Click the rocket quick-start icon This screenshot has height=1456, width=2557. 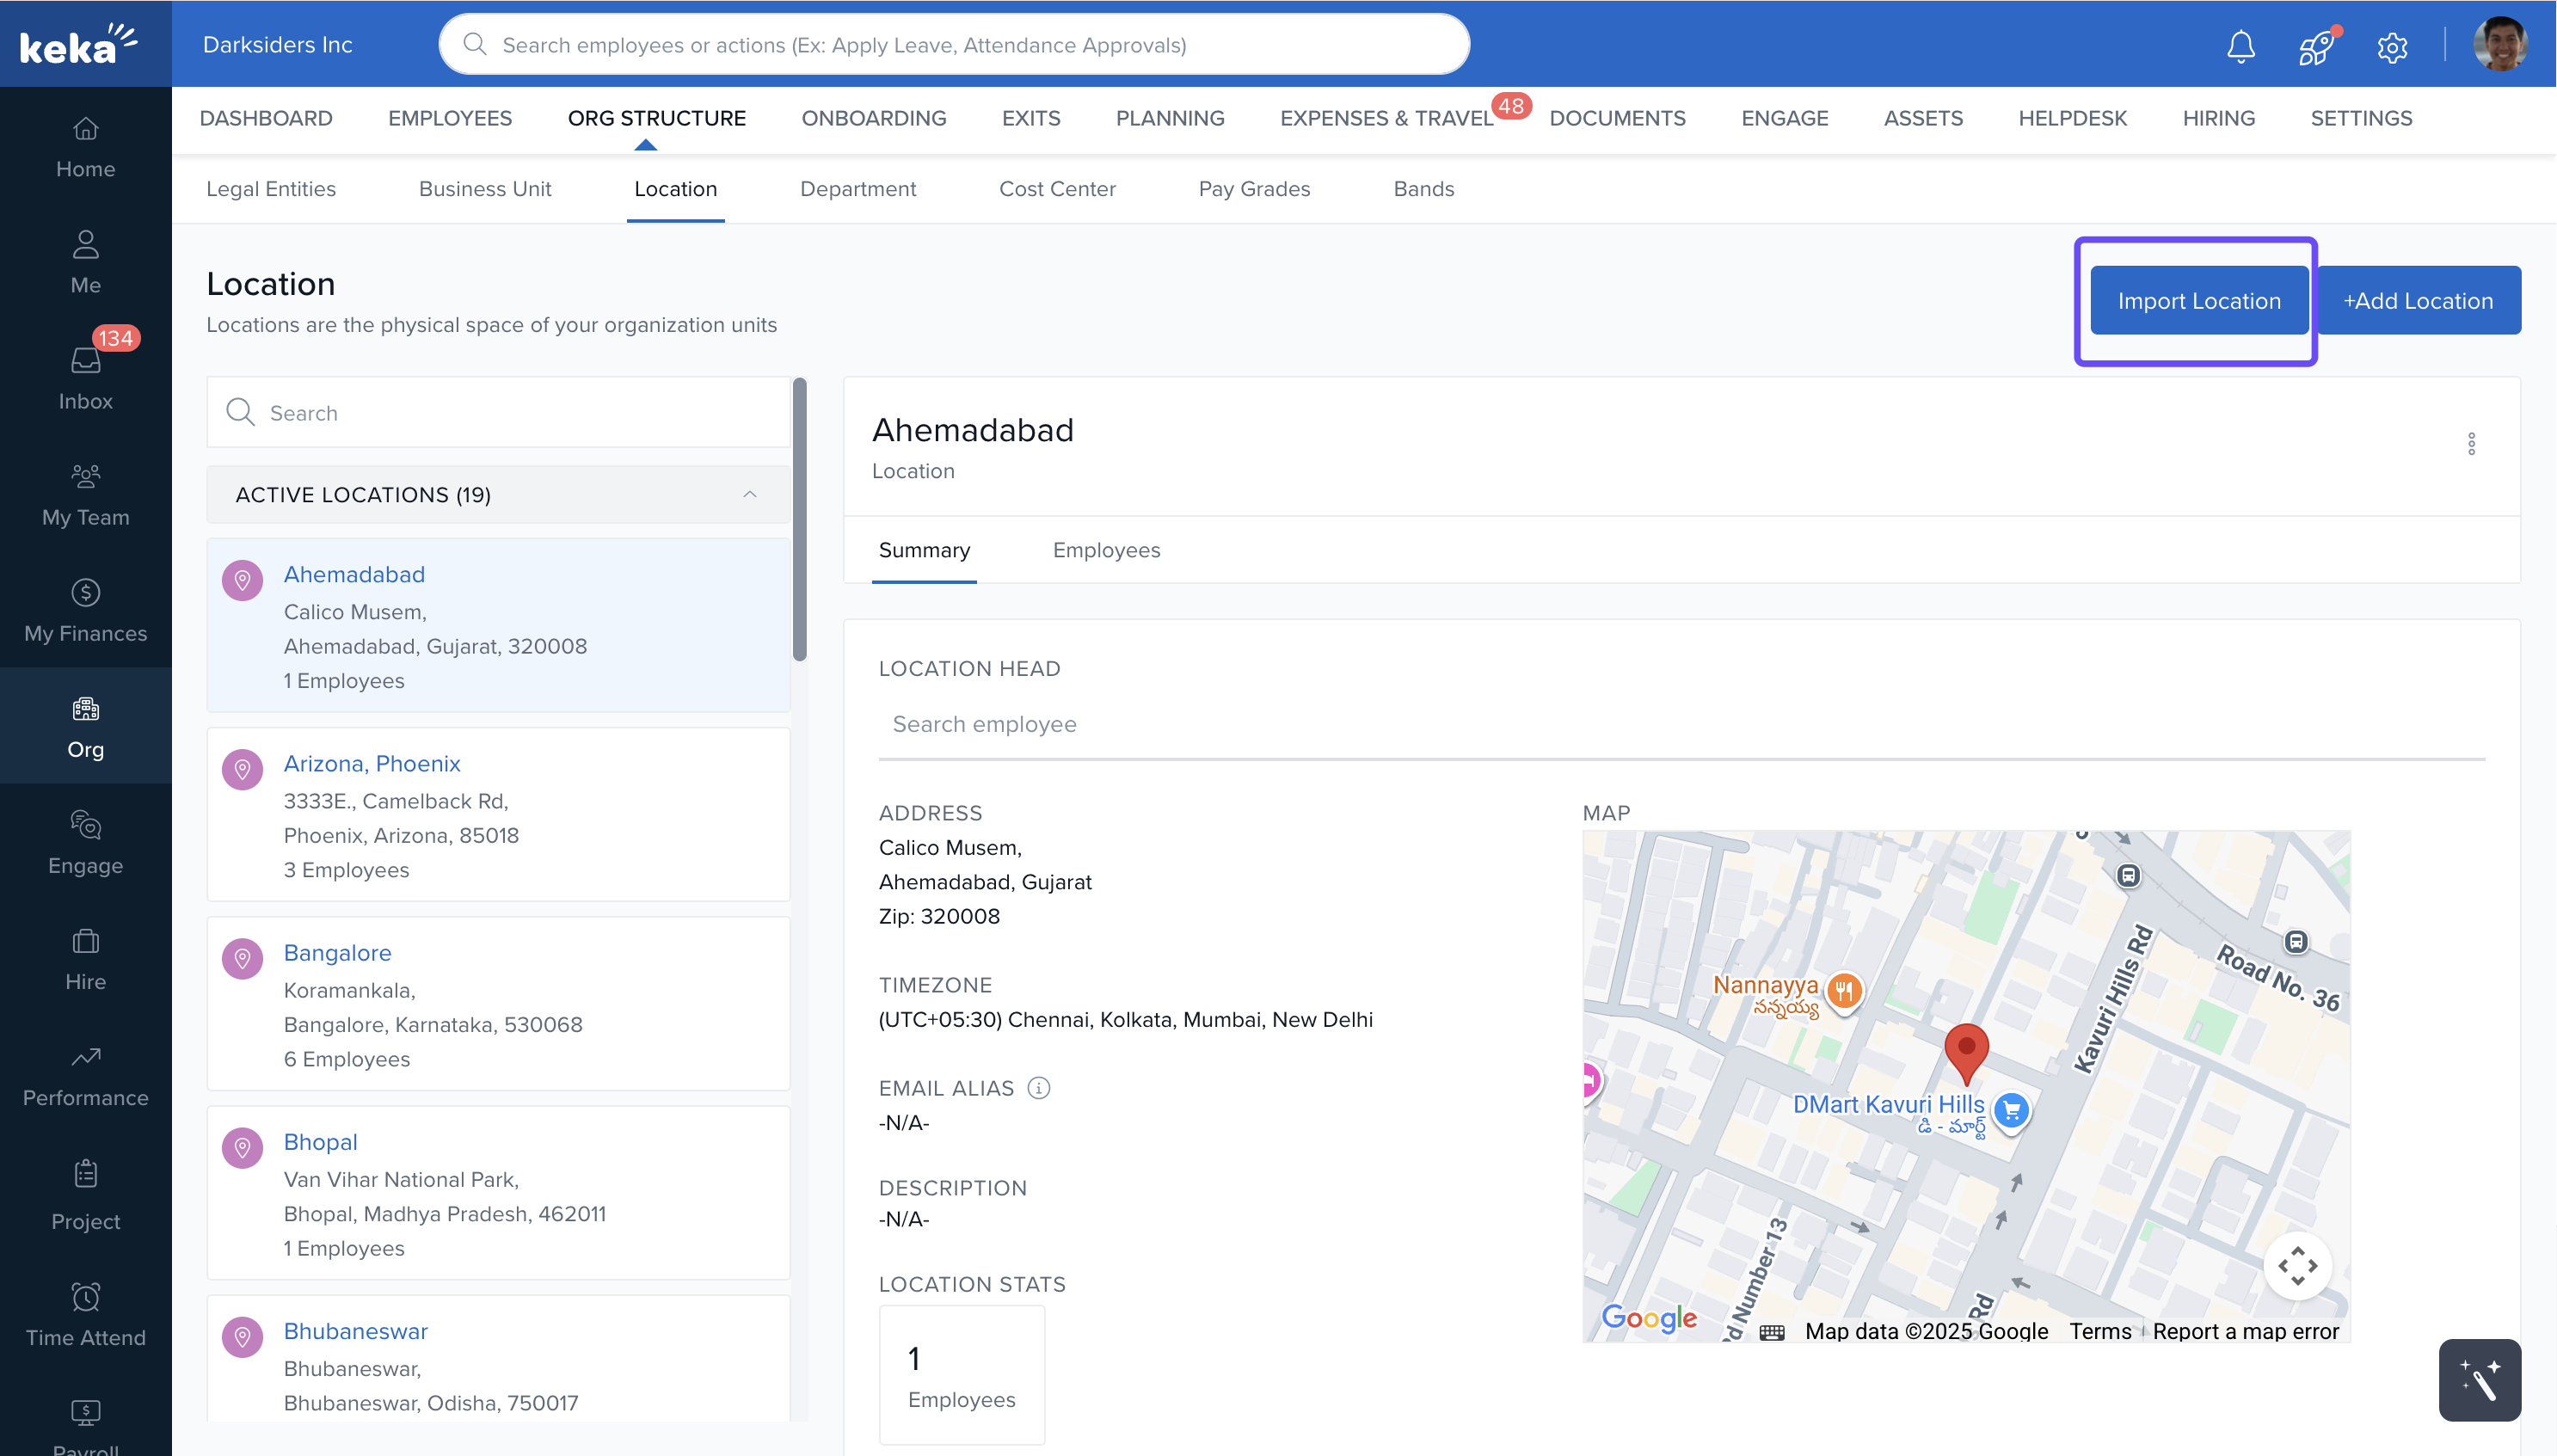pyautogui.click(x=2315, y=46)
